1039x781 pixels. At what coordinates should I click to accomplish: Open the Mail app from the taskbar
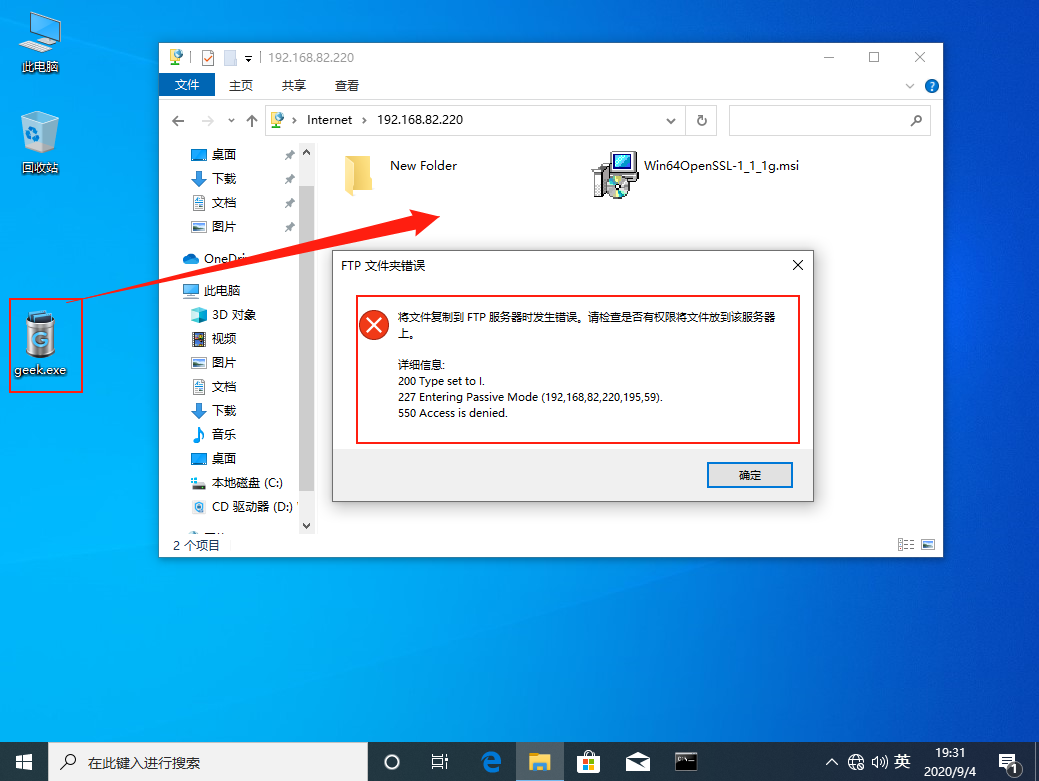click(x=637, y=762)
